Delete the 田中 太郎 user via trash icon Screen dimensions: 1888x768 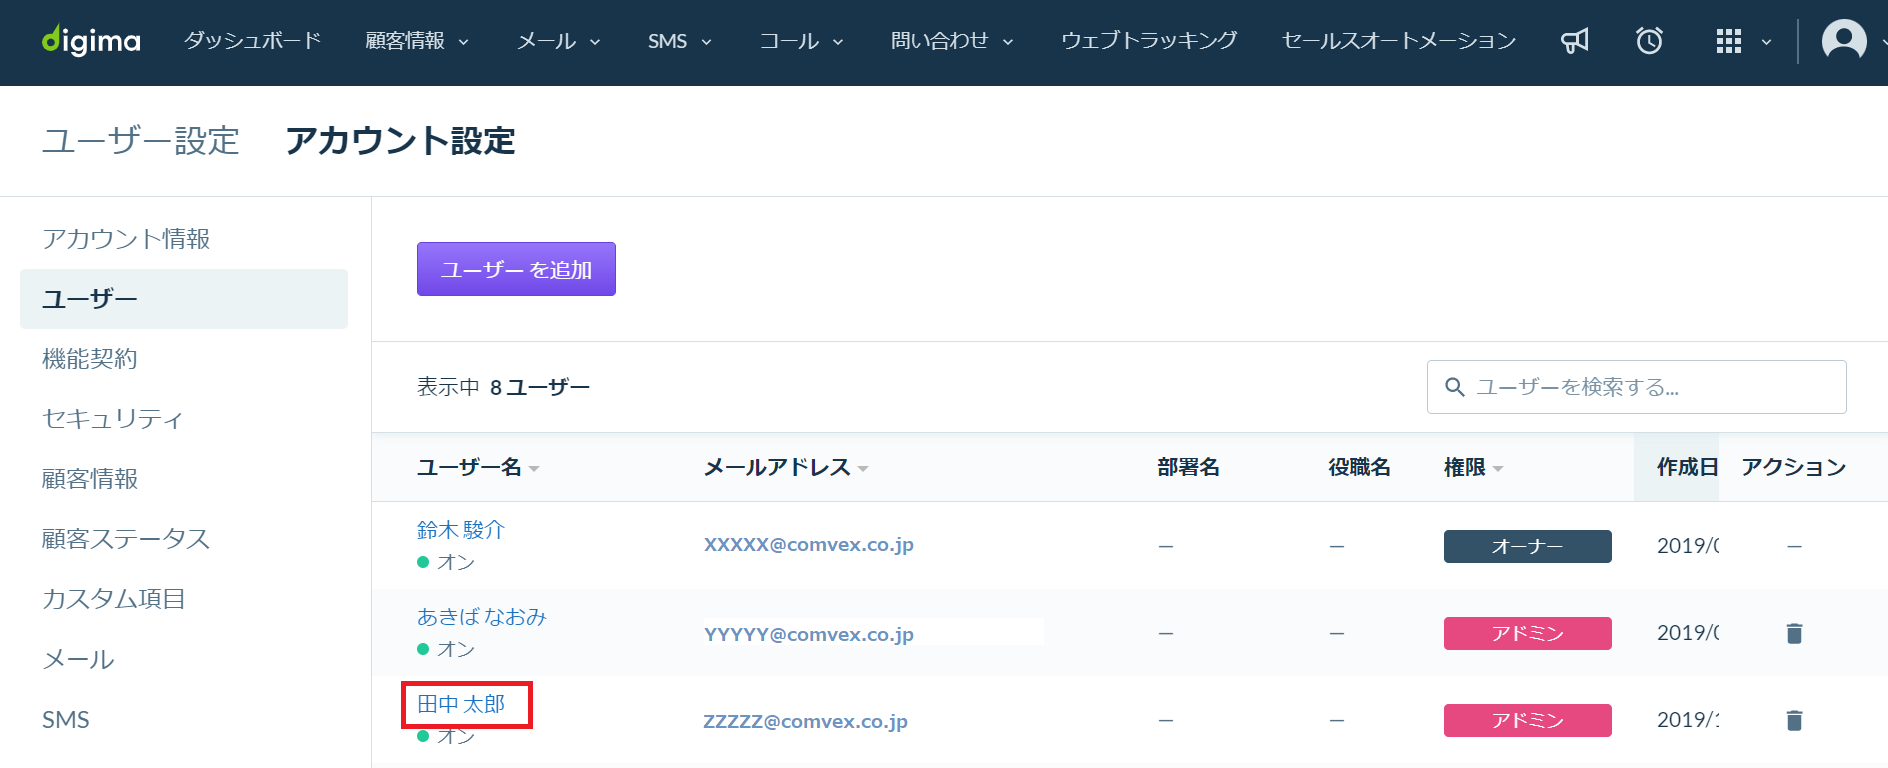pos(1794,720)
